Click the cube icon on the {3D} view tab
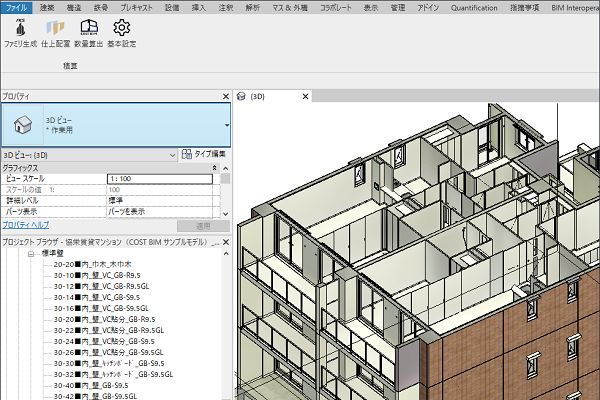 [x=241, y=96]
